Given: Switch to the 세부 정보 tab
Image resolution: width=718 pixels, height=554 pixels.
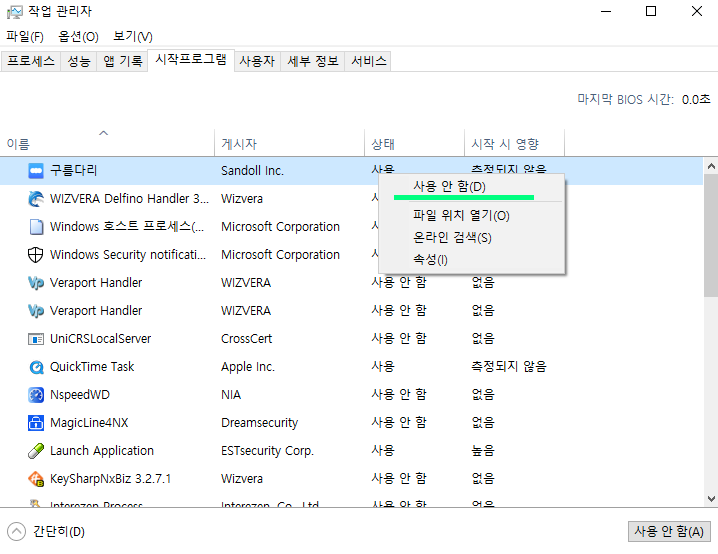Looking at the screenshot, I should click(313, 61).
